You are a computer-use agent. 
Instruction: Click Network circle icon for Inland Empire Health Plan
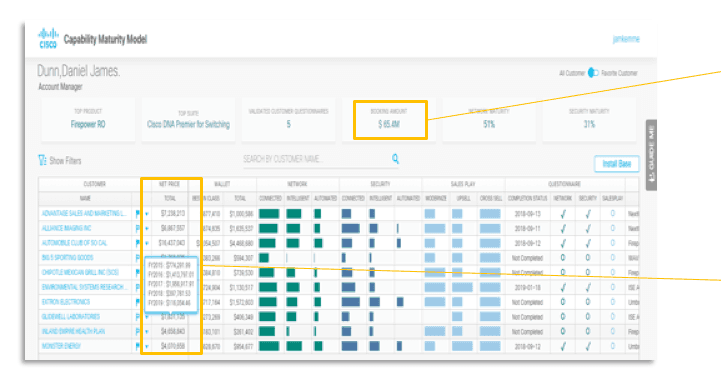tap(563, 332)
